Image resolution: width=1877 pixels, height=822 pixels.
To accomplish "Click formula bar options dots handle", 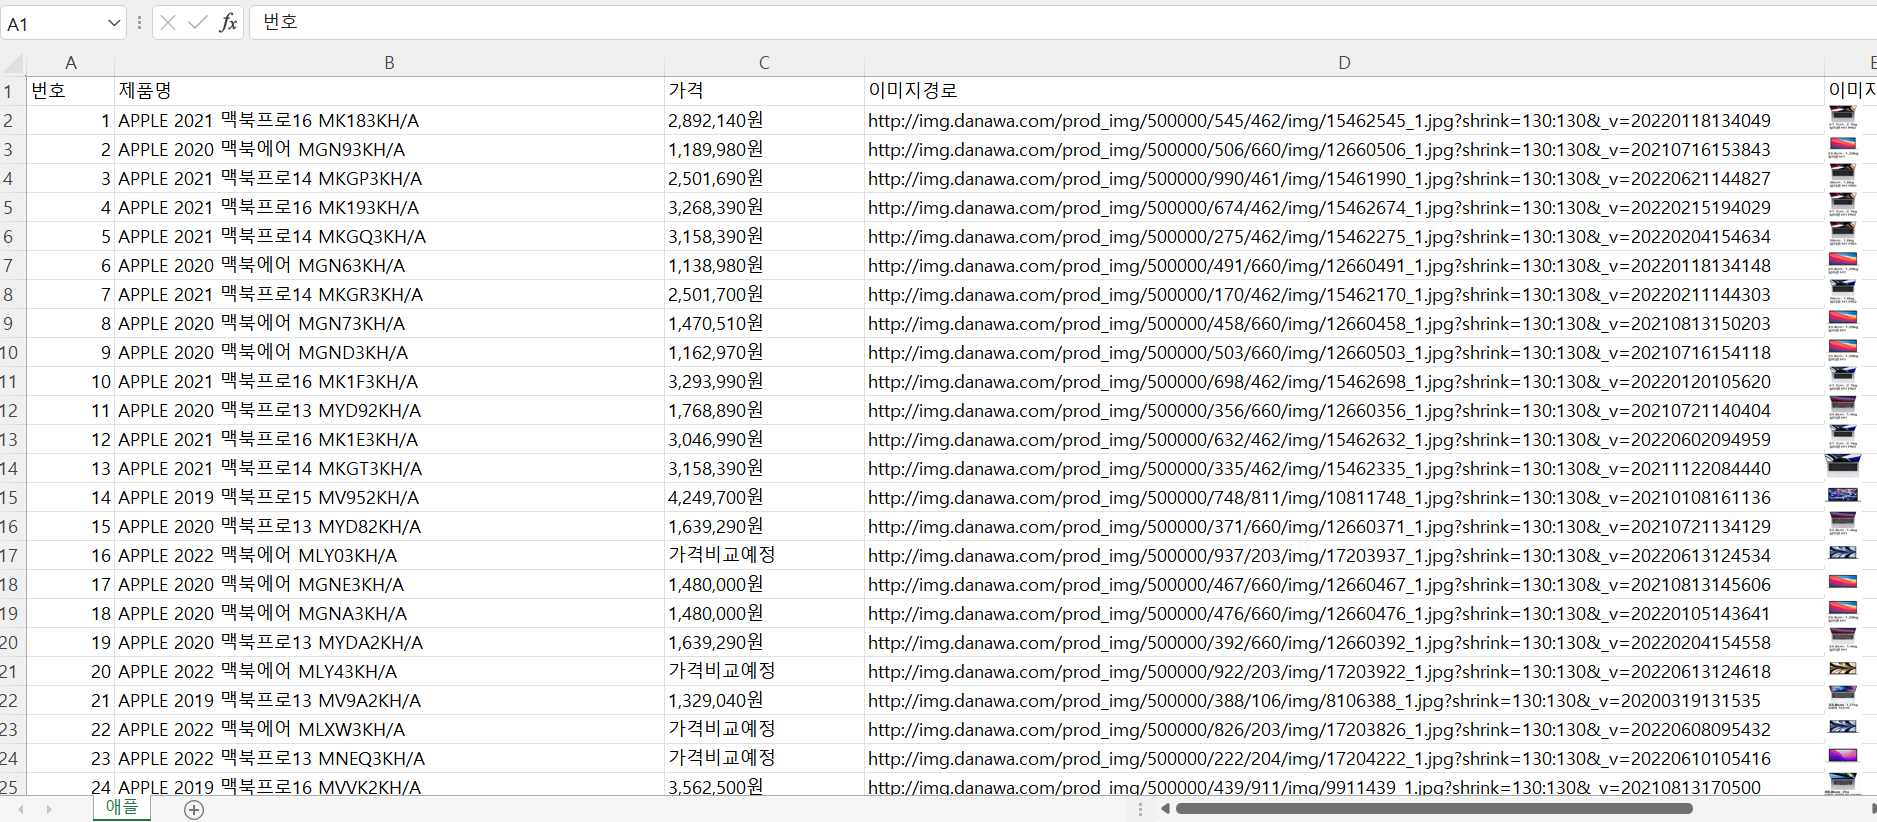I will click(x=139, y=22).
